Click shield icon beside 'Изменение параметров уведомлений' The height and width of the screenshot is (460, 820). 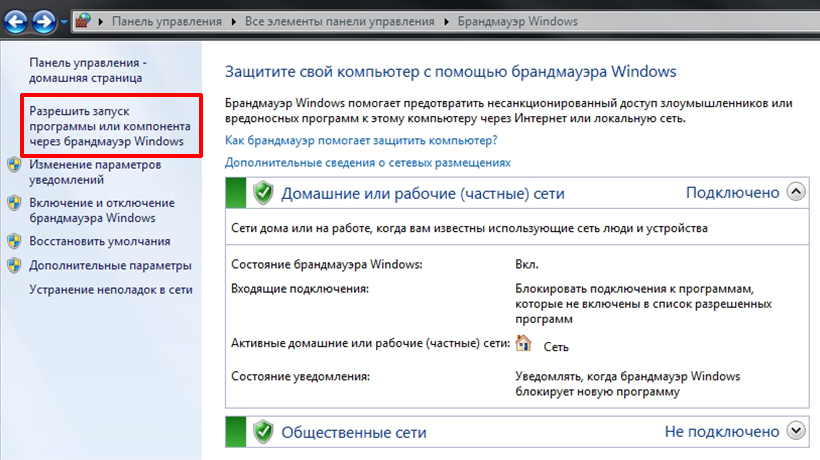click(14, 165)
